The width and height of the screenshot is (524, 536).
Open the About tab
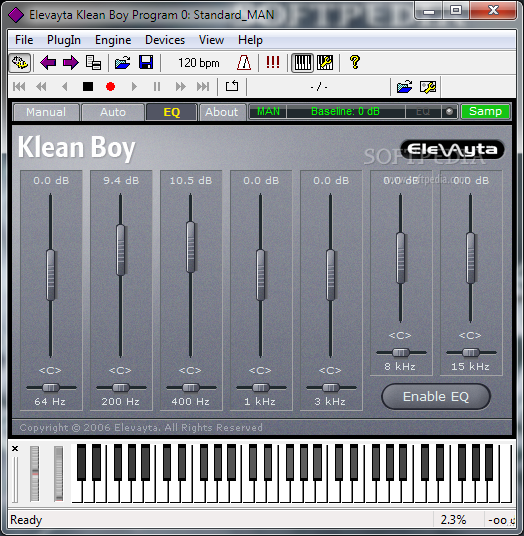pos(222,112)
